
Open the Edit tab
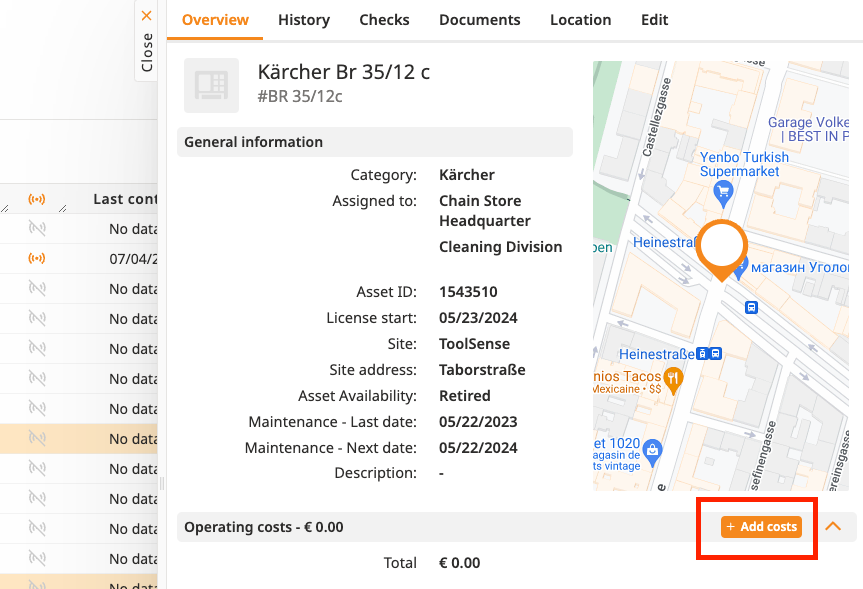[x=654, y=20]
